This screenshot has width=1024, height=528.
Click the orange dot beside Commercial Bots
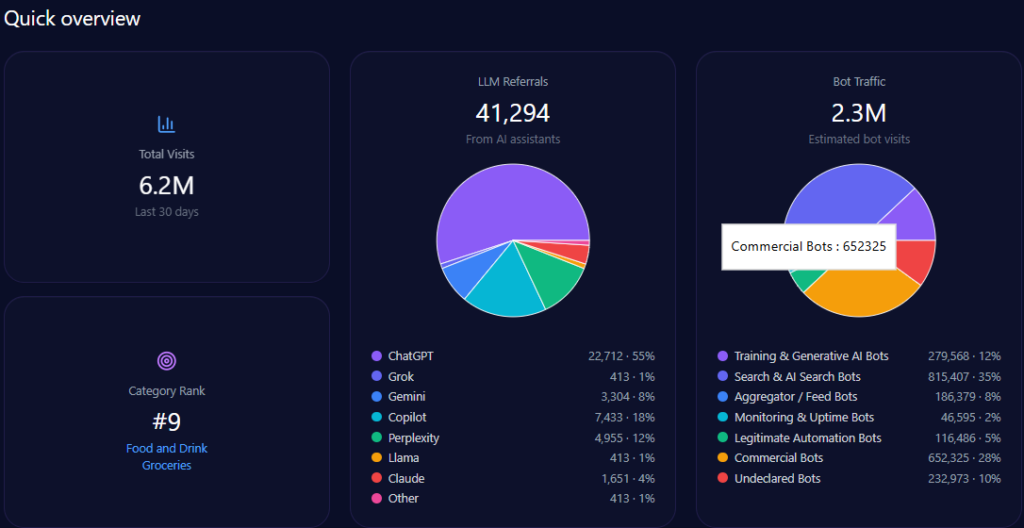(x=722, y=458)
